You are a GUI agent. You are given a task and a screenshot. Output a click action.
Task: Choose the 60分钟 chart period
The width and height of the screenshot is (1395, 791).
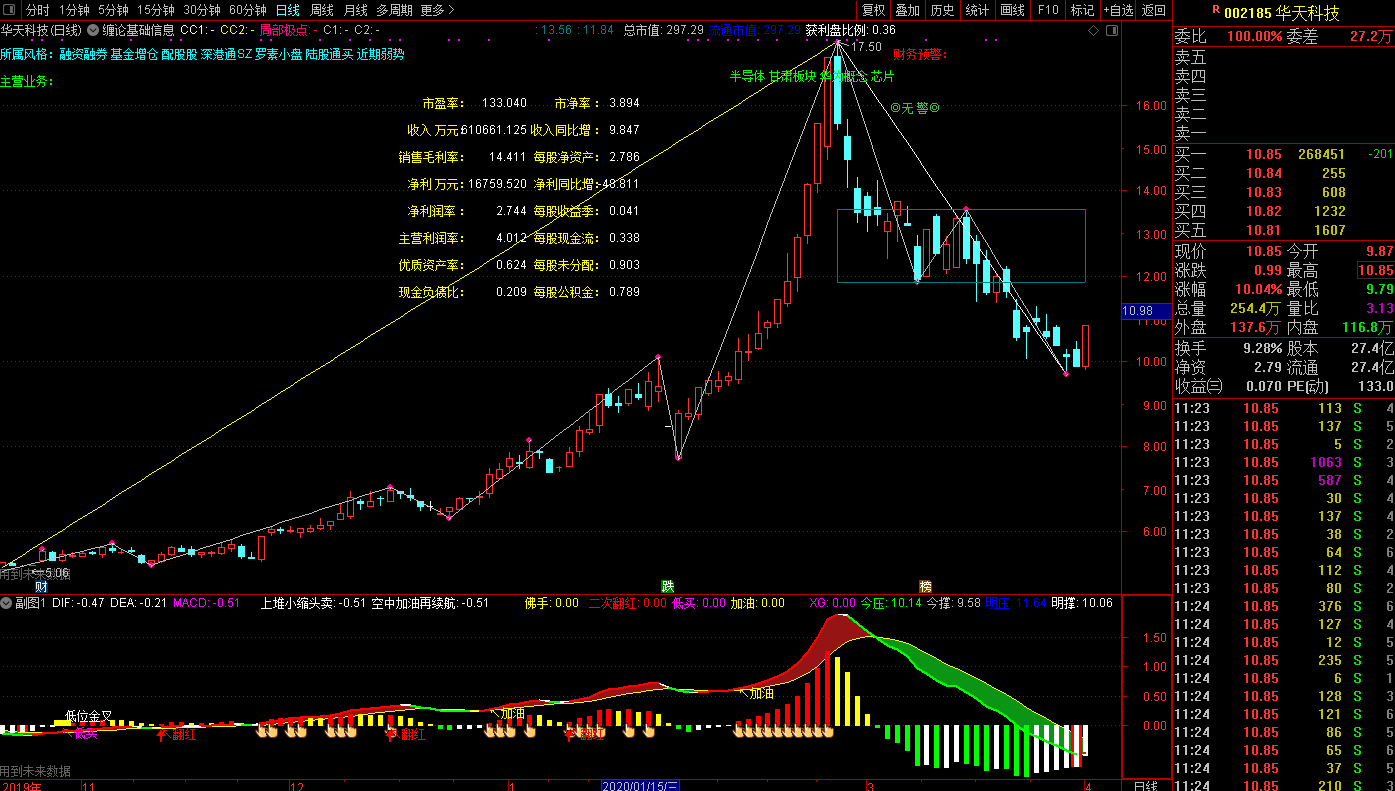pos(247,10)
